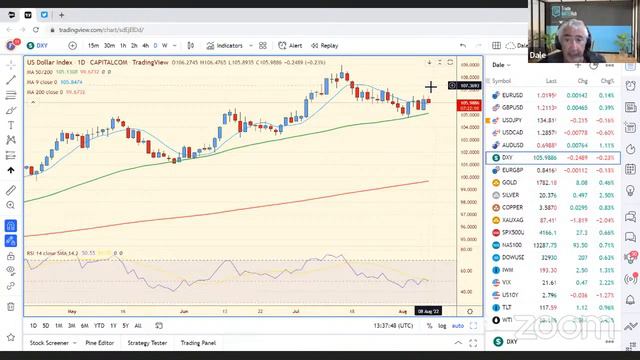Open the ideas lightbulb panel
Screen dimensions: 640x360
point(631,191)
